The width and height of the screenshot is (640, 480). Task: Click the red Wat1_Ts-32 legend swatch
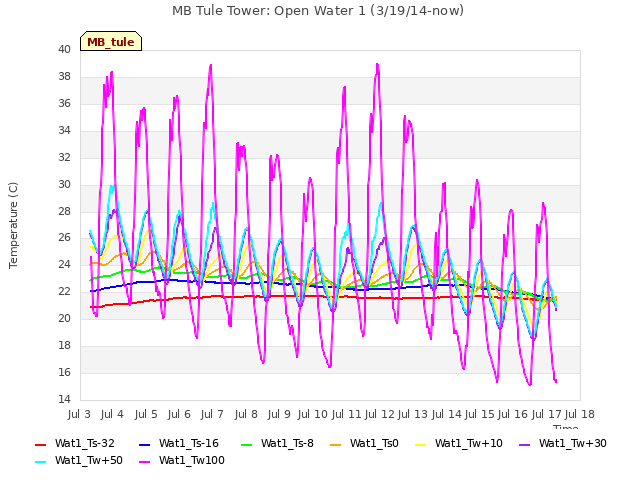pyautogui.click(x=40, y=444)
